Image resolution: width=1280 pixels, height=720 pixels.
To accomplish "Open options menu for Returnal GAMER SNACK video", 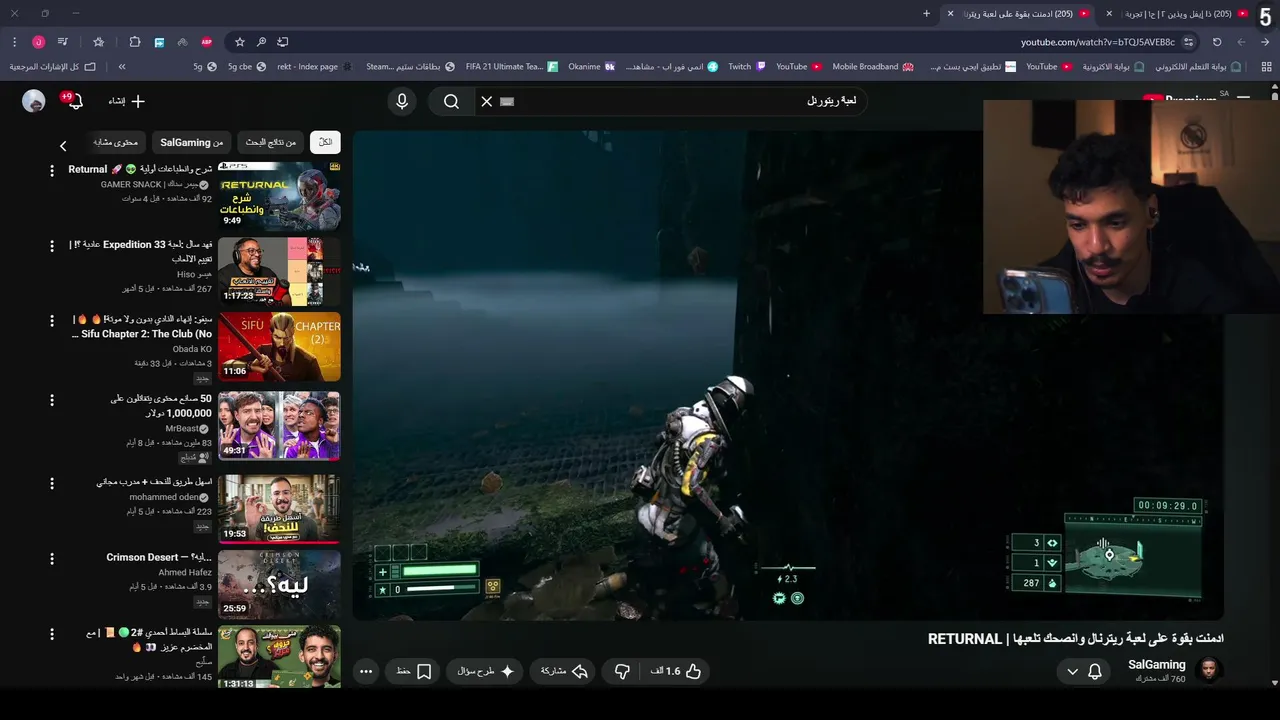I will pyautogui.click(x=52, y=171).
